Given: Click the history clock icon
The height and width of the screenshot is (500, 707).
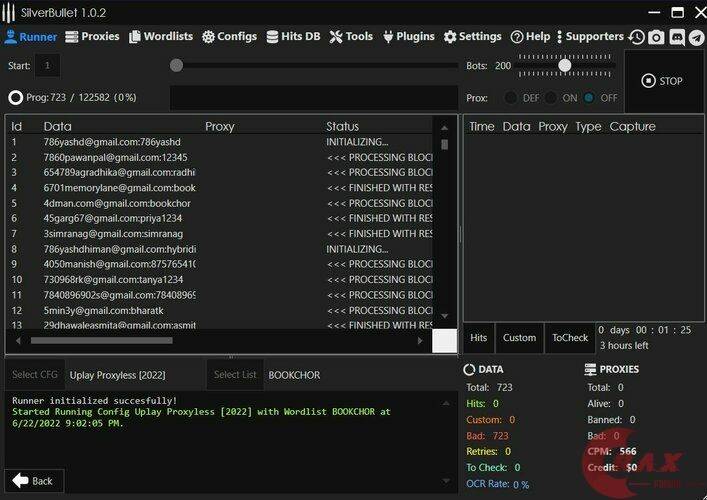Looking at the screenshot, I should coord(637,37).
